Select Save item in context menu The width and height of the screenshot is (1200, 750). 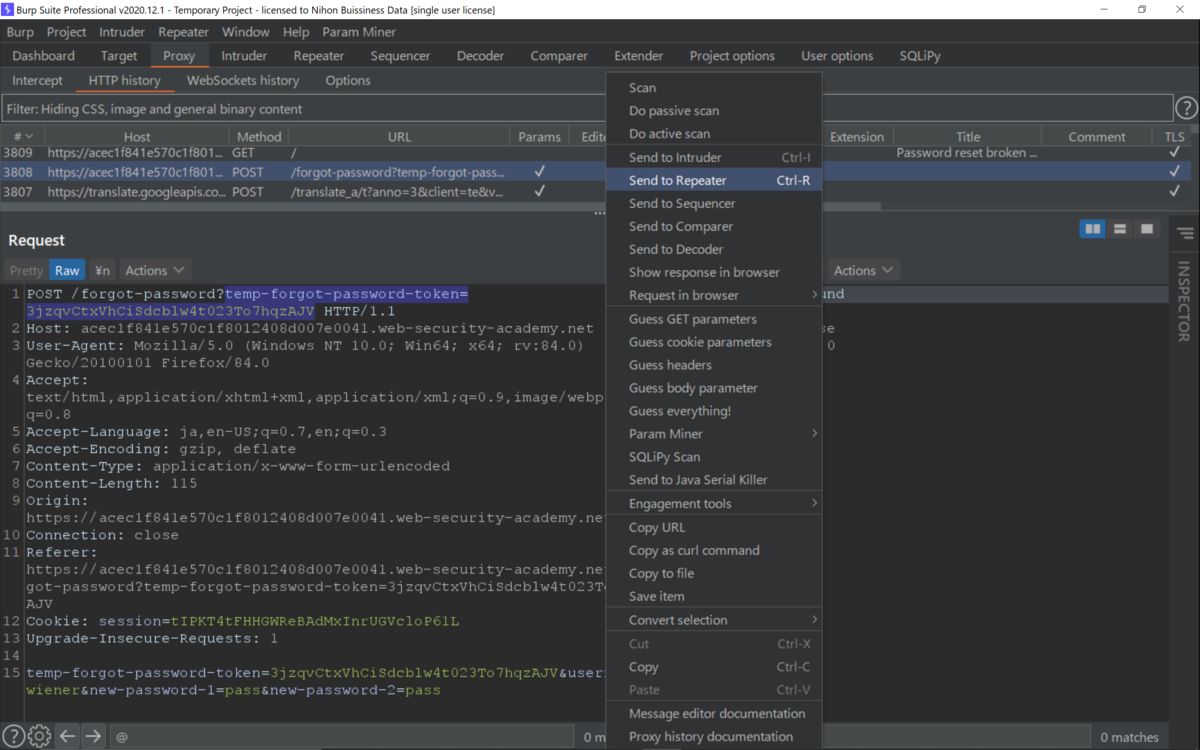(714, 596)
